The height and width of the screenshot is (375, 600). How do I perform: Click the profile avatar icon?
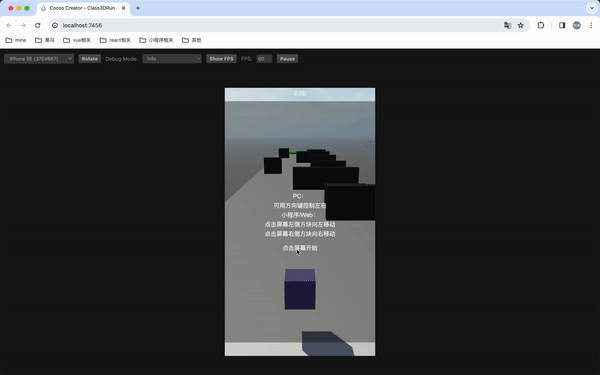[x=577, y=25]
